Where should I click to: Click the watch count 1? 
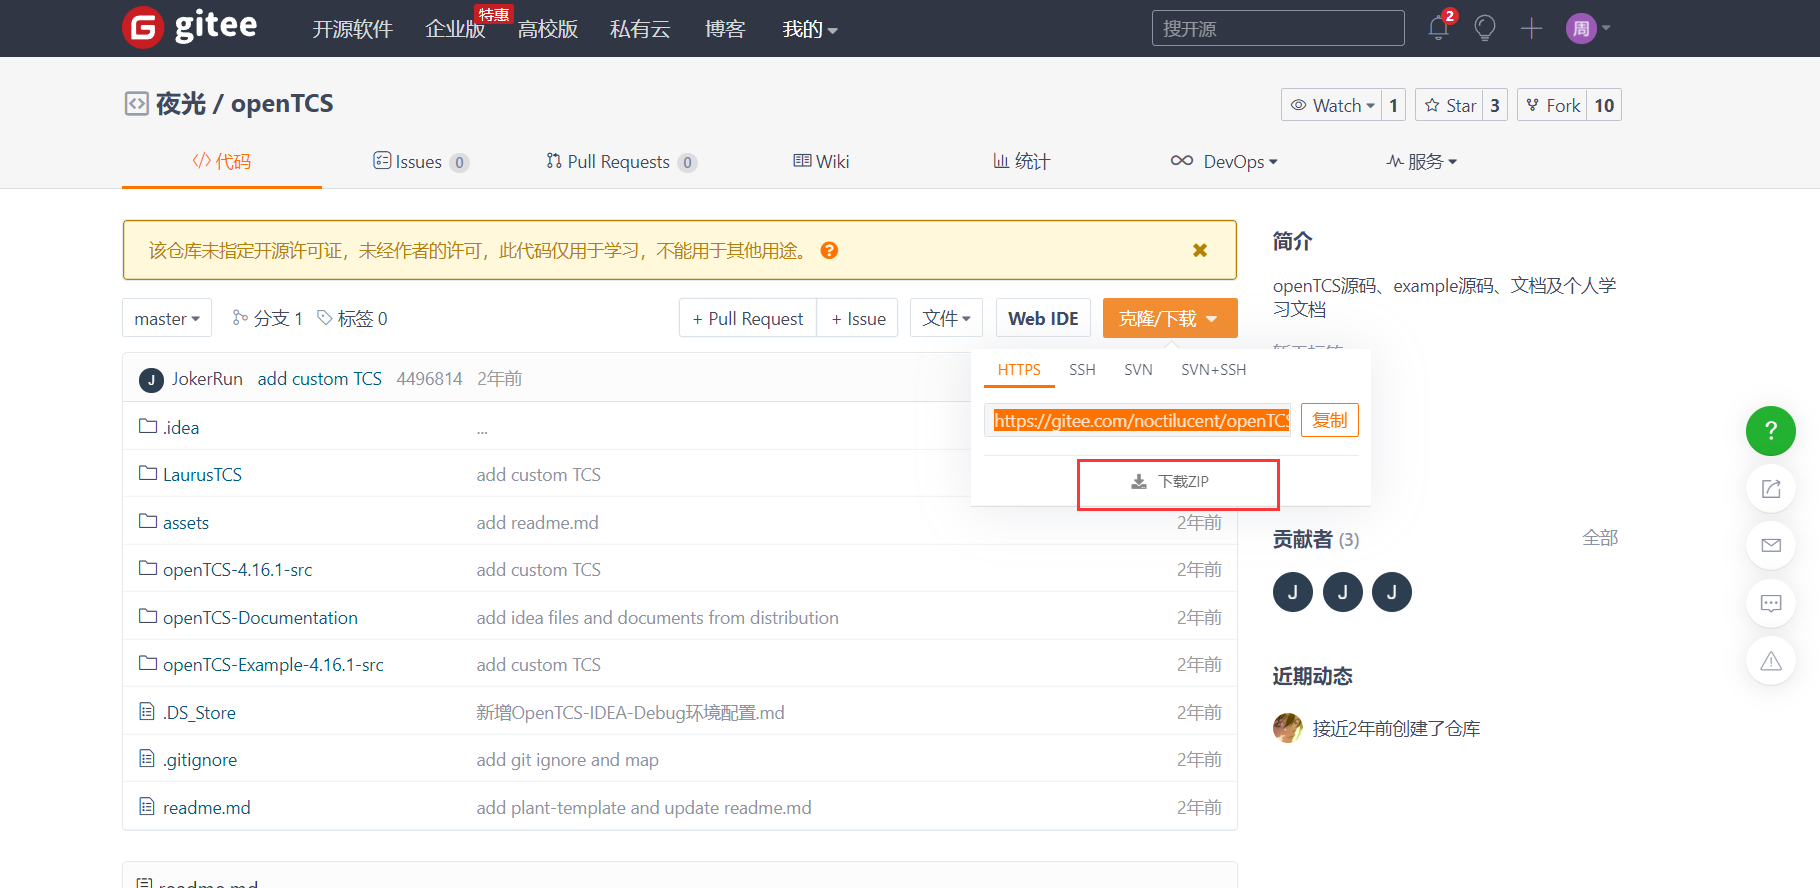[1393, 105]
